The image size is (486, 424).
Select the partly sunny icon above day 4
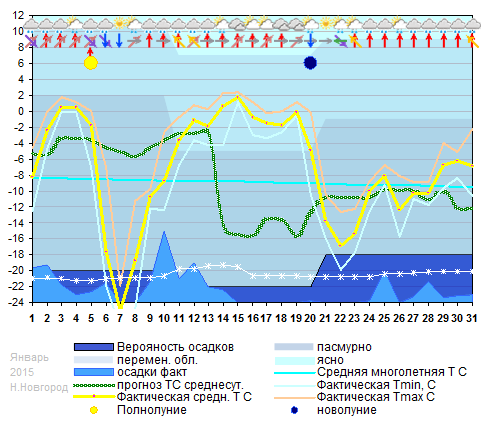pos(75,23)
